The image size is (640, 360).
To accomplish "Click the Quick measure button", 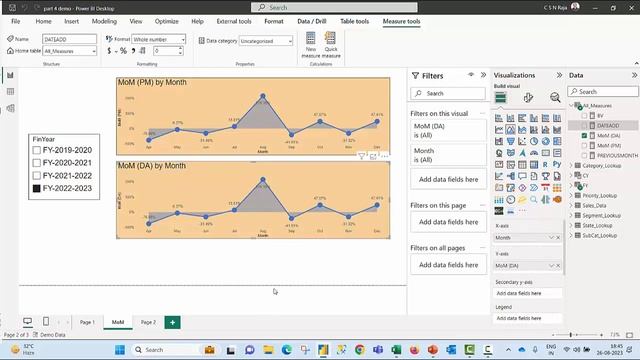I will coord(331,45).
